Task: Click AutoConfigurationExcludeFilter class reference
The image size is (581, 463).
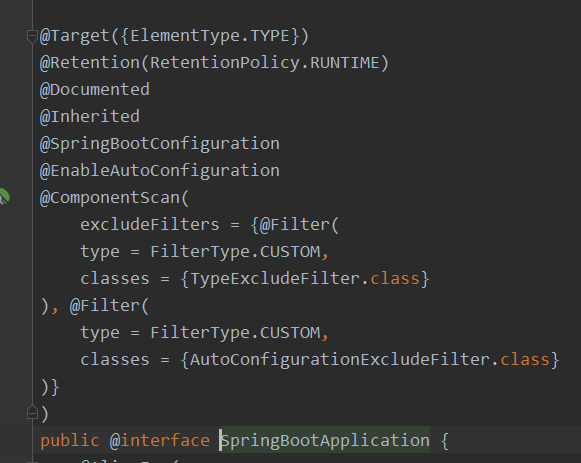Action: pyautogui.click(x=340, y=360)
